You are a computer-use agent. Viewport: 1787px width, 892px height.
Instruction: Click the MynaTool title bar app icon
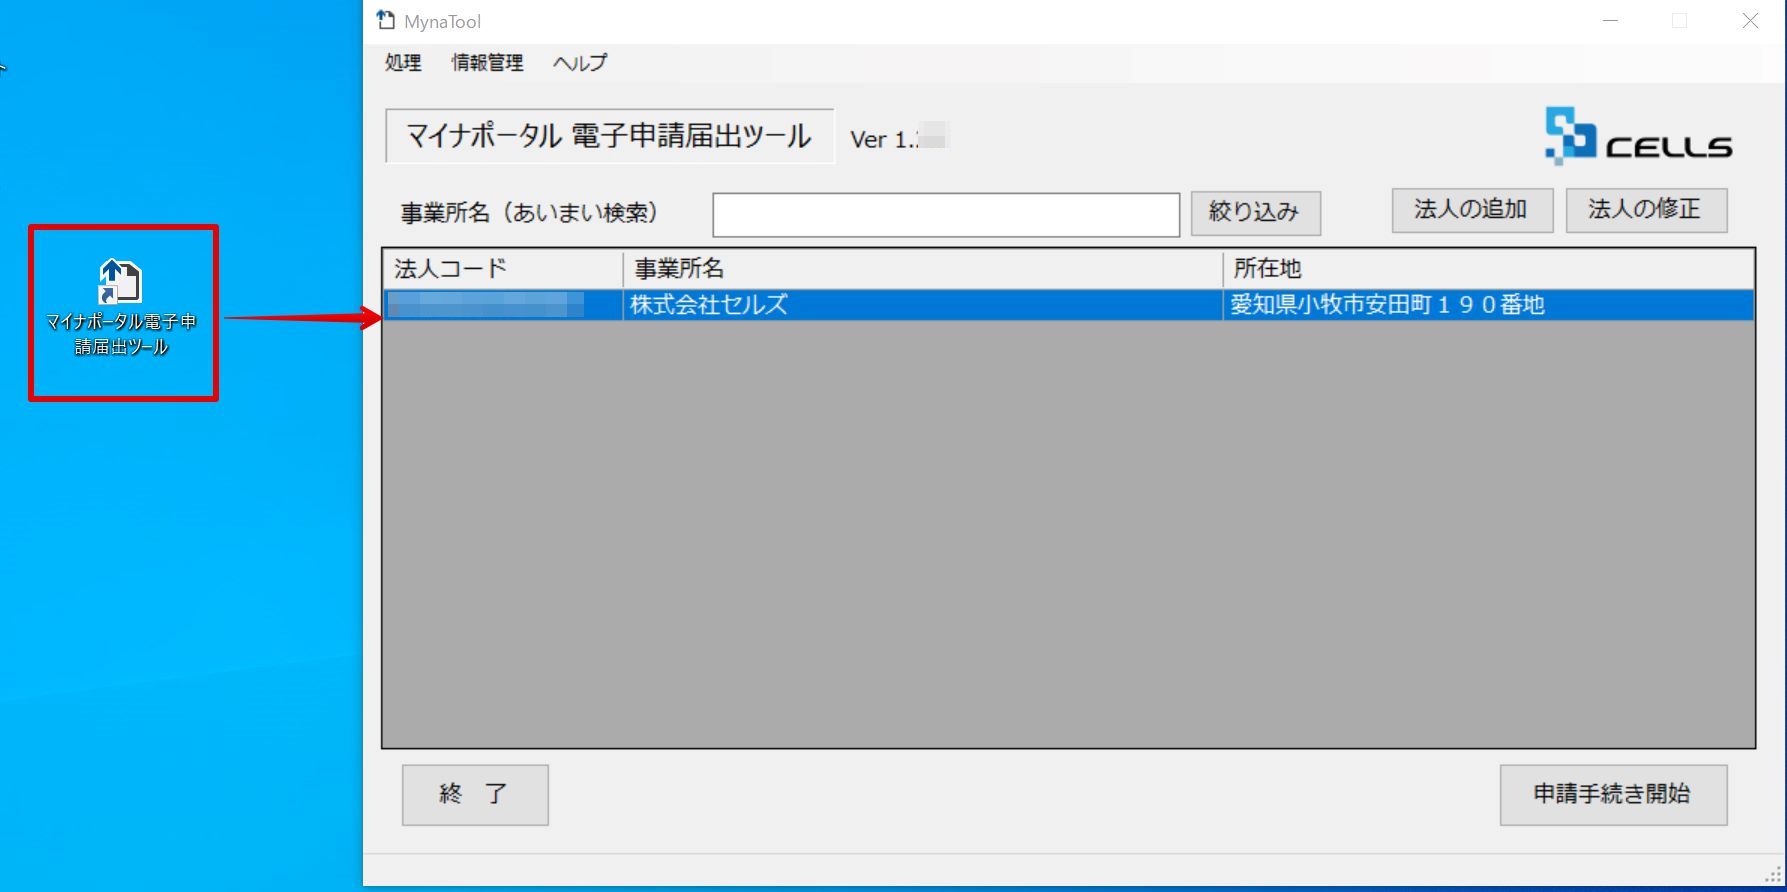[385, 20]
